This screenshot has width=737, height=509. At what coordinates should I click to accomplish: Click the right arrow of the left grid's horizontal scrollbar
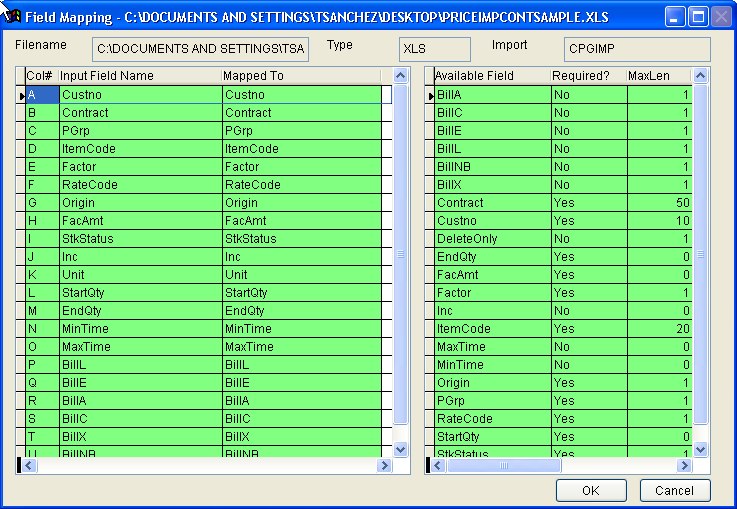tap(385, 465)
